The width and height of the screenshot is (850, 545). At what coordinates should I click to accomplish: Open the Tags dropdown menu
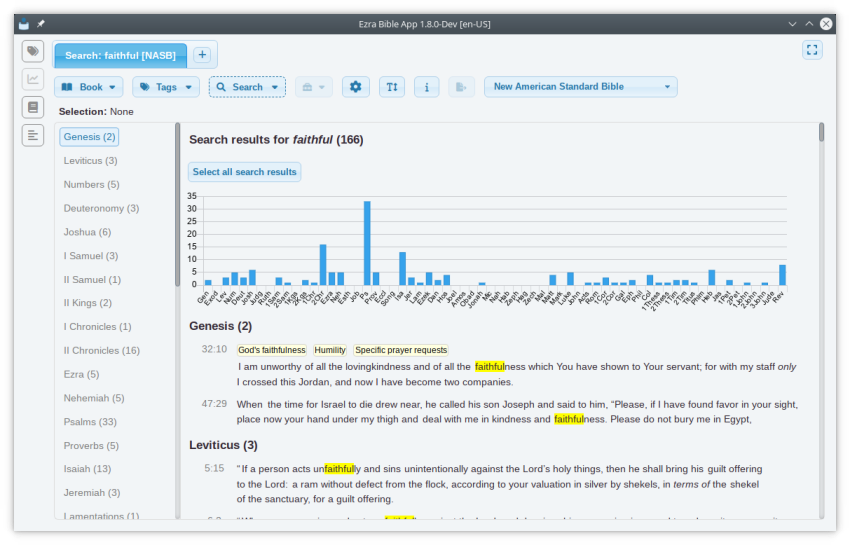click(166, 87)
